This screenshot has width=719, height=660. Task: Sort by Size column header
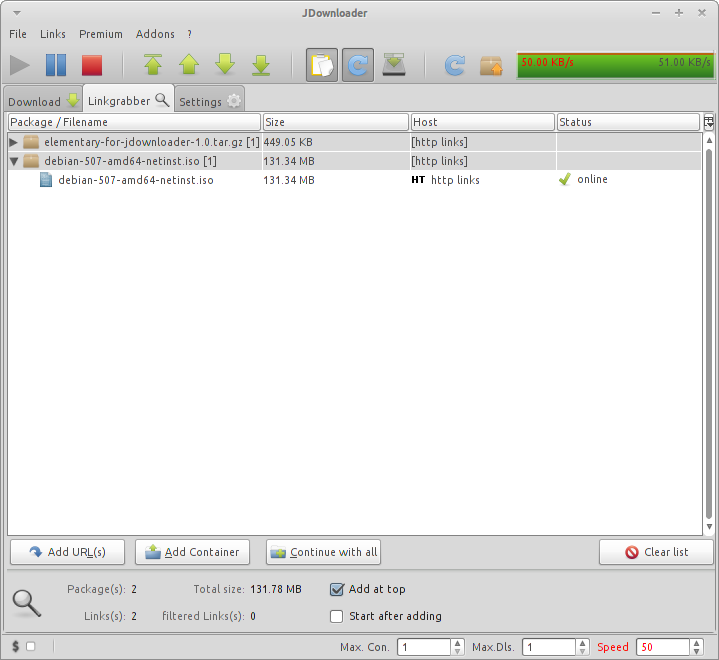point(336,122)
